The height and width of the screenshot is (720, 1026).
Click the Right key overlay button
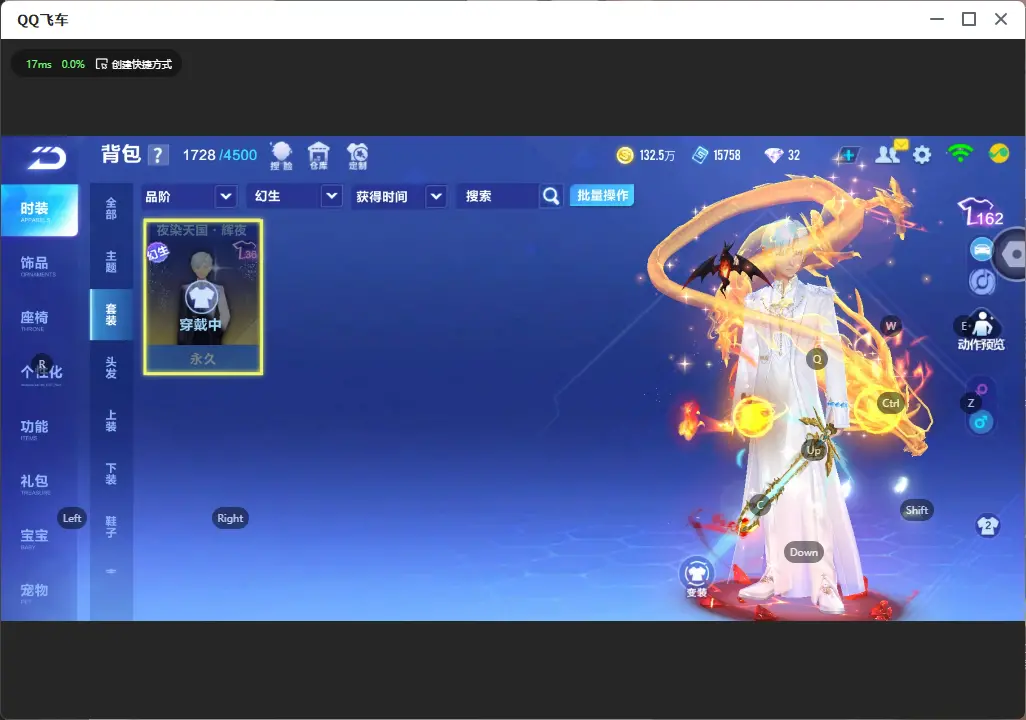(x=230, y=518)
